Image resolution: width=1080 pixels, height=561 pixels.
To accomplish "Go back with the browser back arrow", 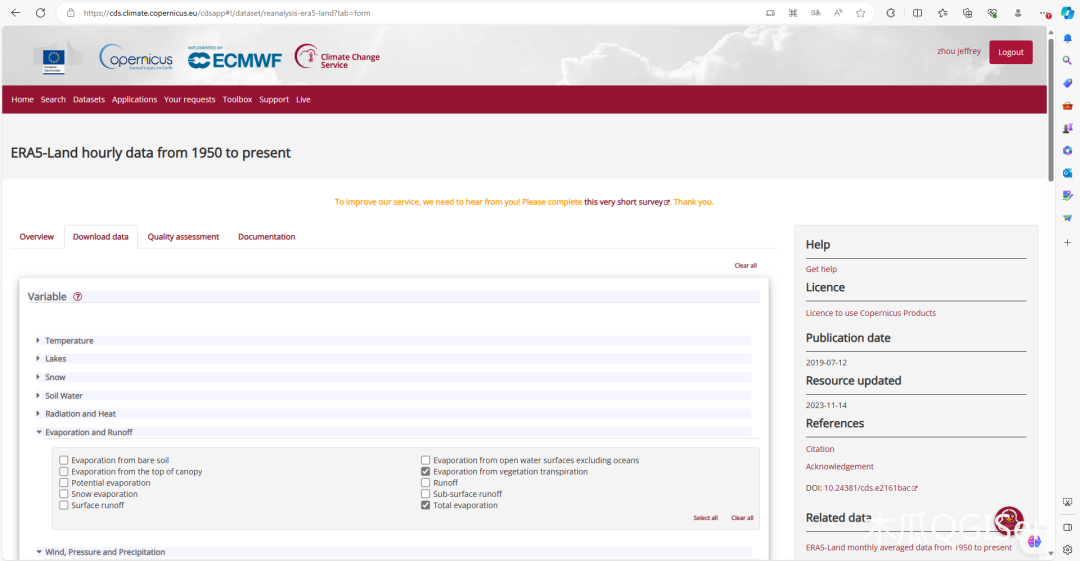I will click(x=16, y=12).
